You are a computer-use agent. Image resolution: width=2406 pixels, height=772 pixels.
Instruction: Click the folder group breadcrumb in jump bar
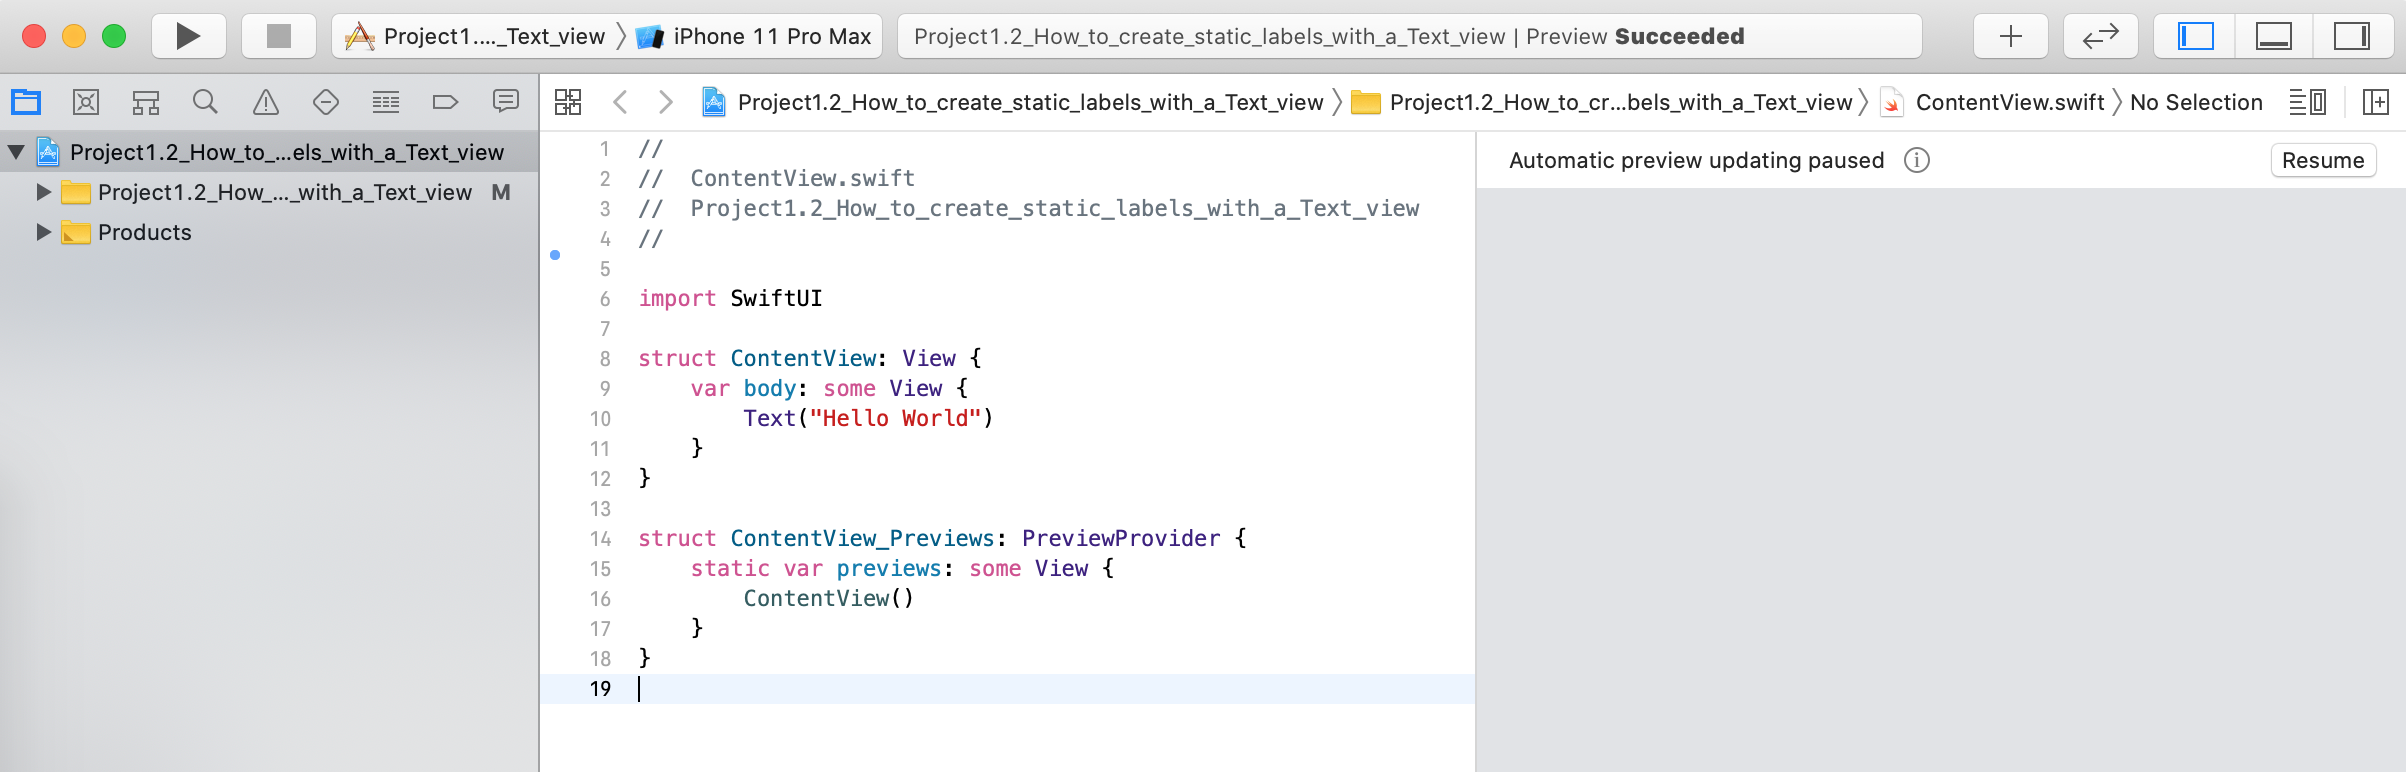tap(1603, 102)
